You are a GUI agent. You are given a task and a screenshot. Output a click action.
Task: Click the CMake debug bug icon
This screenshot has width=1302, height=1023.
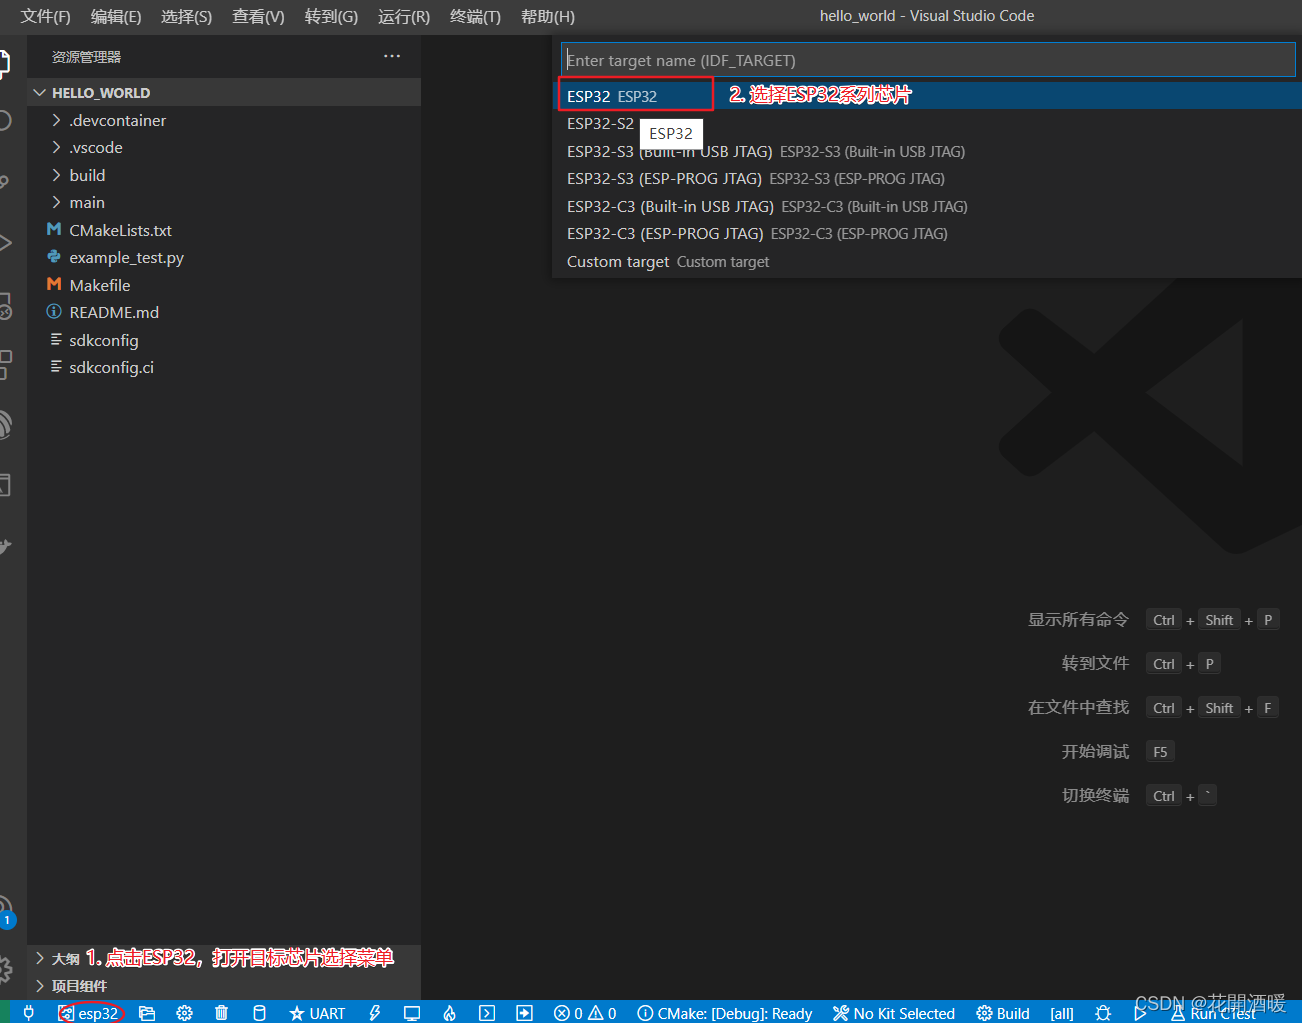point(1103,1013)
